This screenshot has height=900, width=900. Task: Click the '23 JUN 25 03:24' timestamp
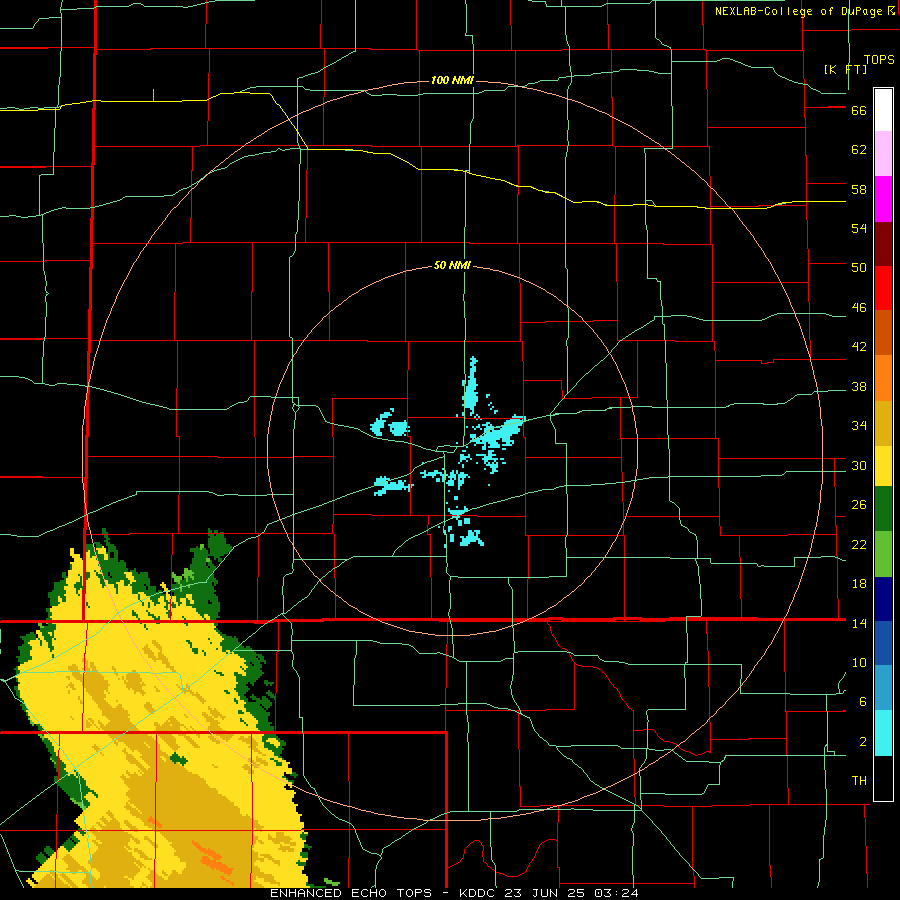[572, 893]
